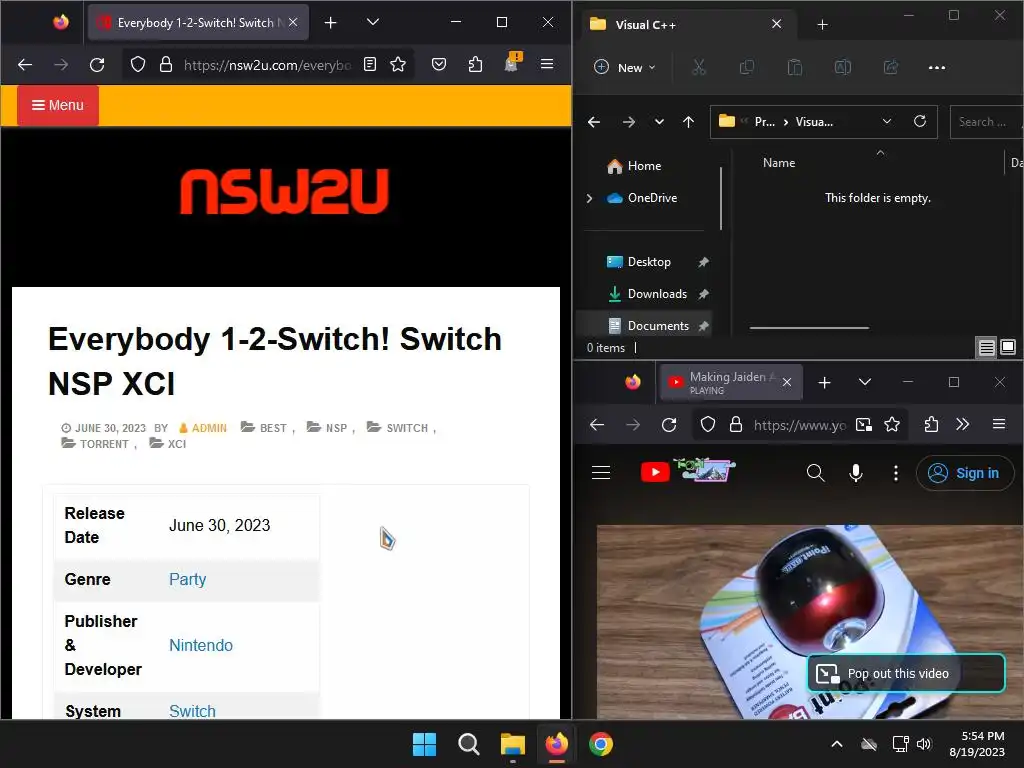
Task: Save nsw2u page to Pocket
Action: click(x=439, y=64)
